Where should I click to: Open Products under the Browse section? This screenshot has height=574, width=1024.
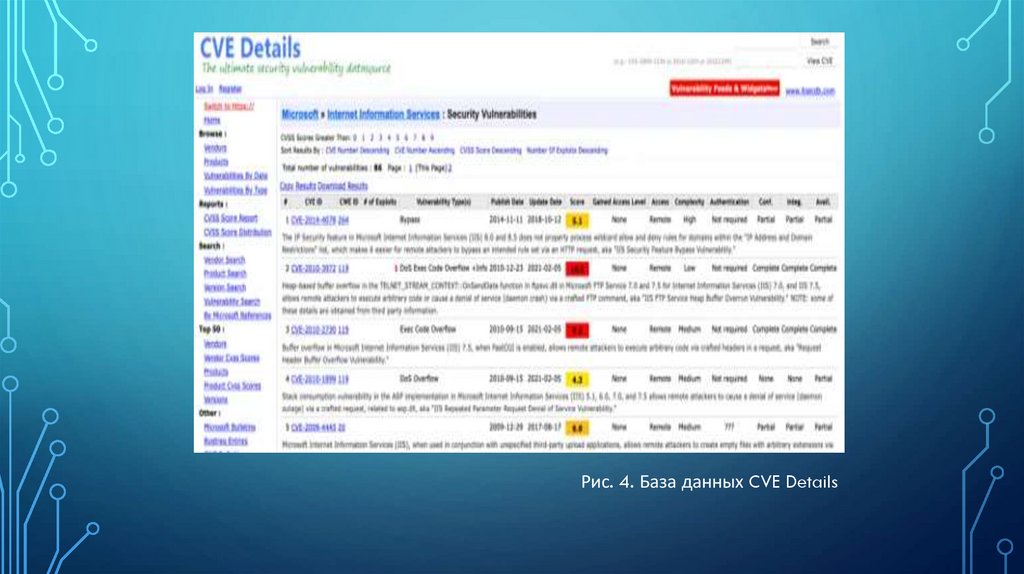click(216, 162)
